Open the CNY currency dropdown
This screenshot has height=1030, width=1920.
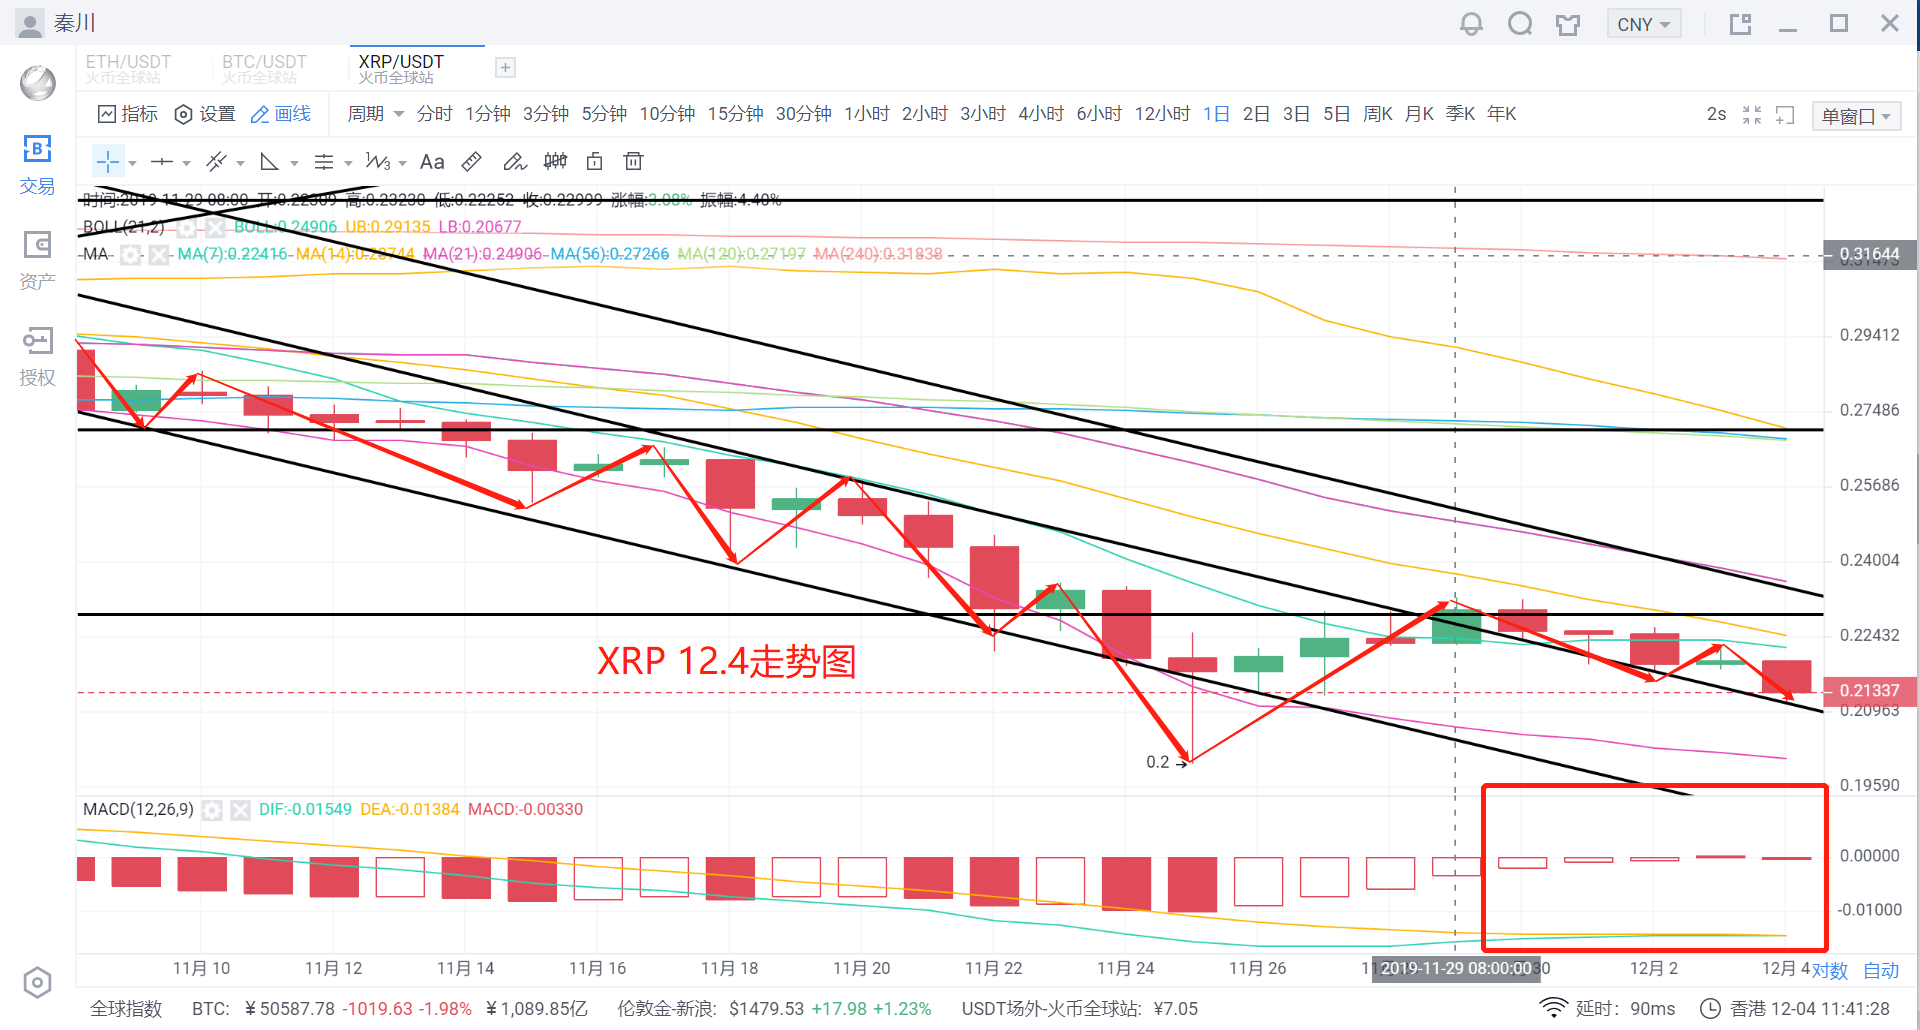pyautogui.click(x=1643, y=24)
